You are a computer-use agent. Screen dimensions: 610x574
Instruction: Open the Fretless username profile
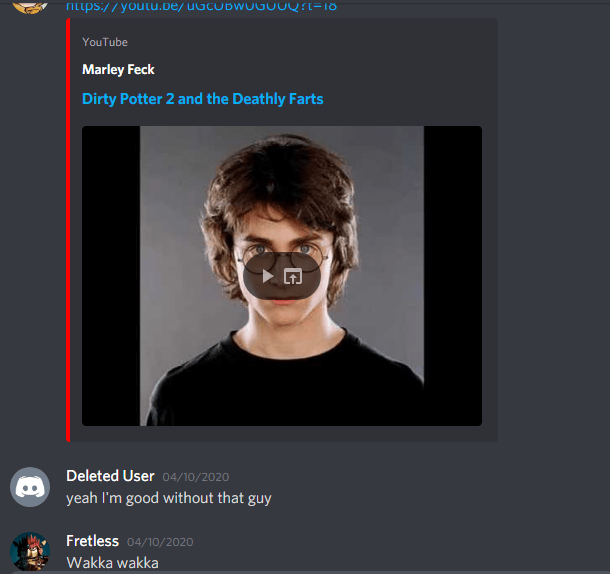(93, 541)
